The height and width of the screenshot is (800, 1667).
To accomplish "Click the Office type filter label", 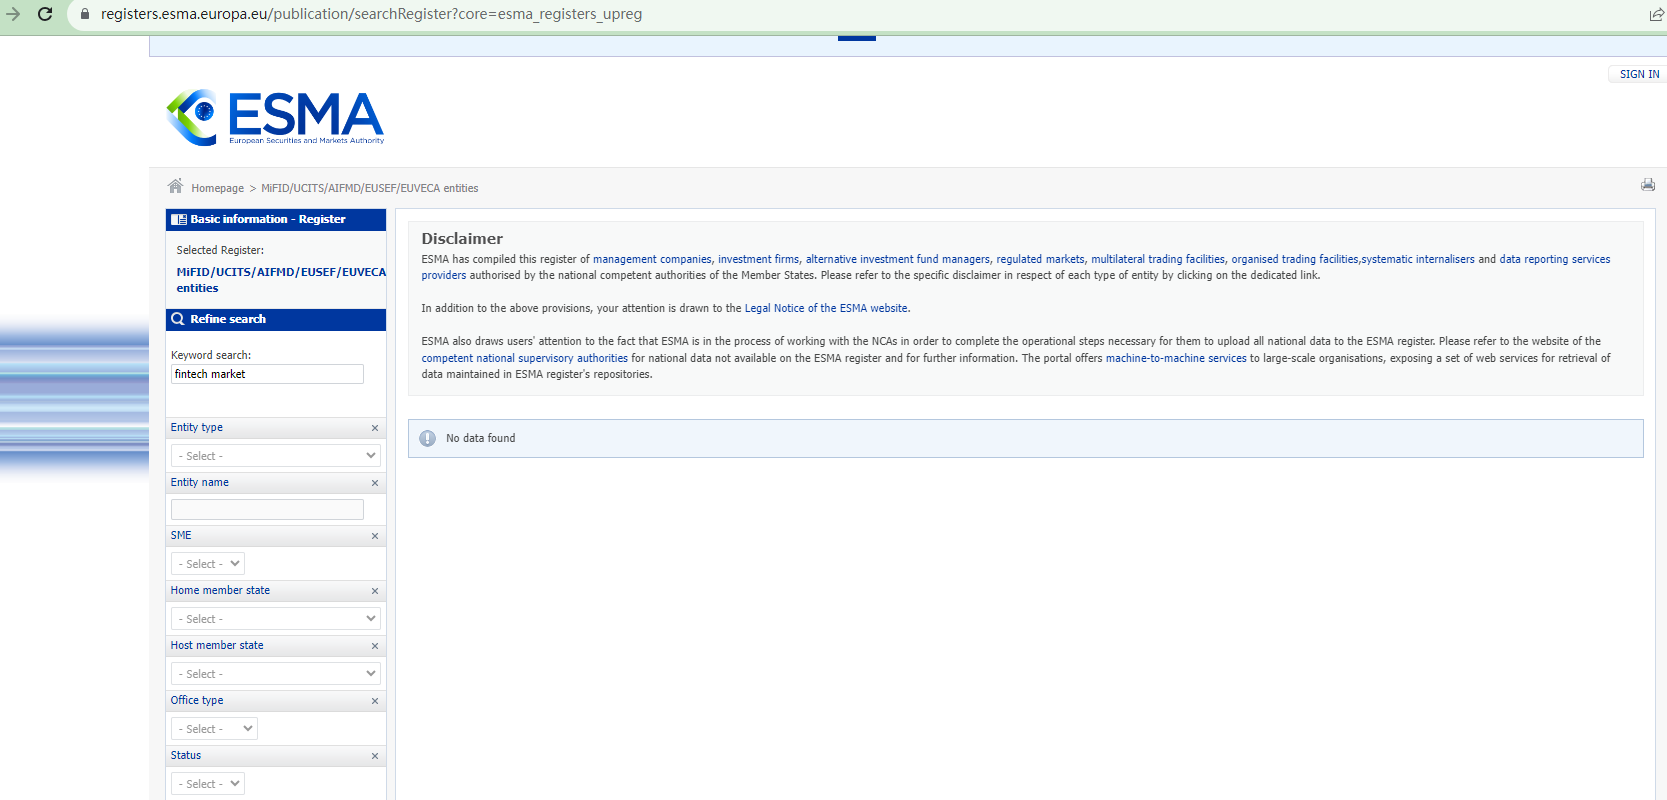I will click(x=197, y=700).
